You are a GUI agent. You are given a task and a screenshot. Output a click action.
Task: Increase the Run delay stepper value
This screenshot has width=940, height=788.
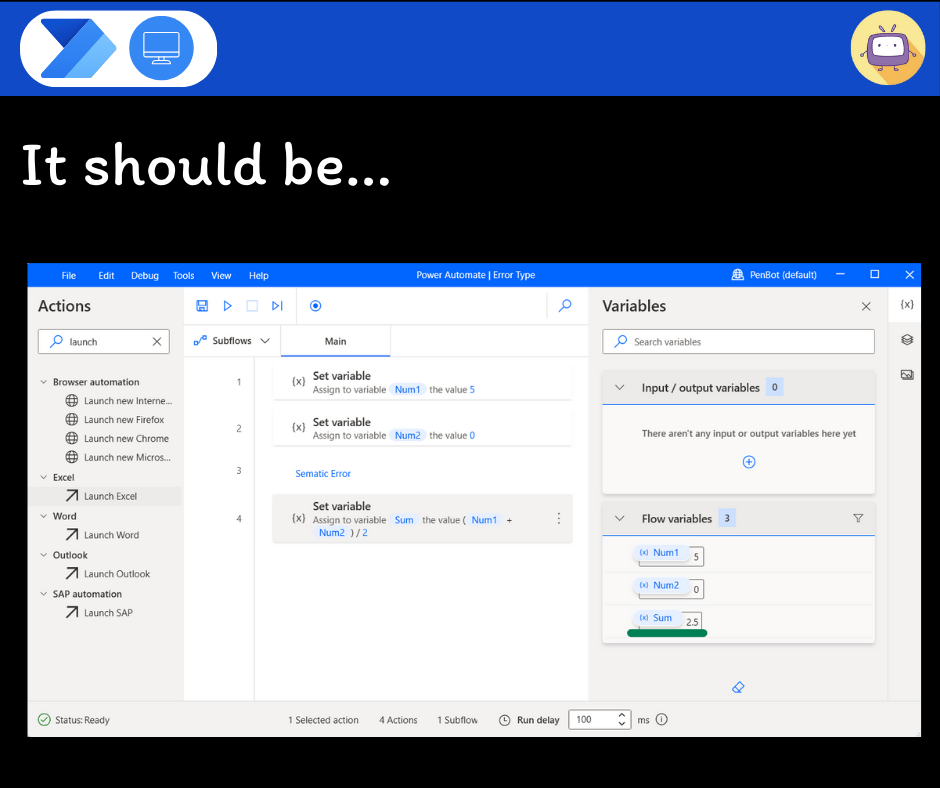coord(622,715)
